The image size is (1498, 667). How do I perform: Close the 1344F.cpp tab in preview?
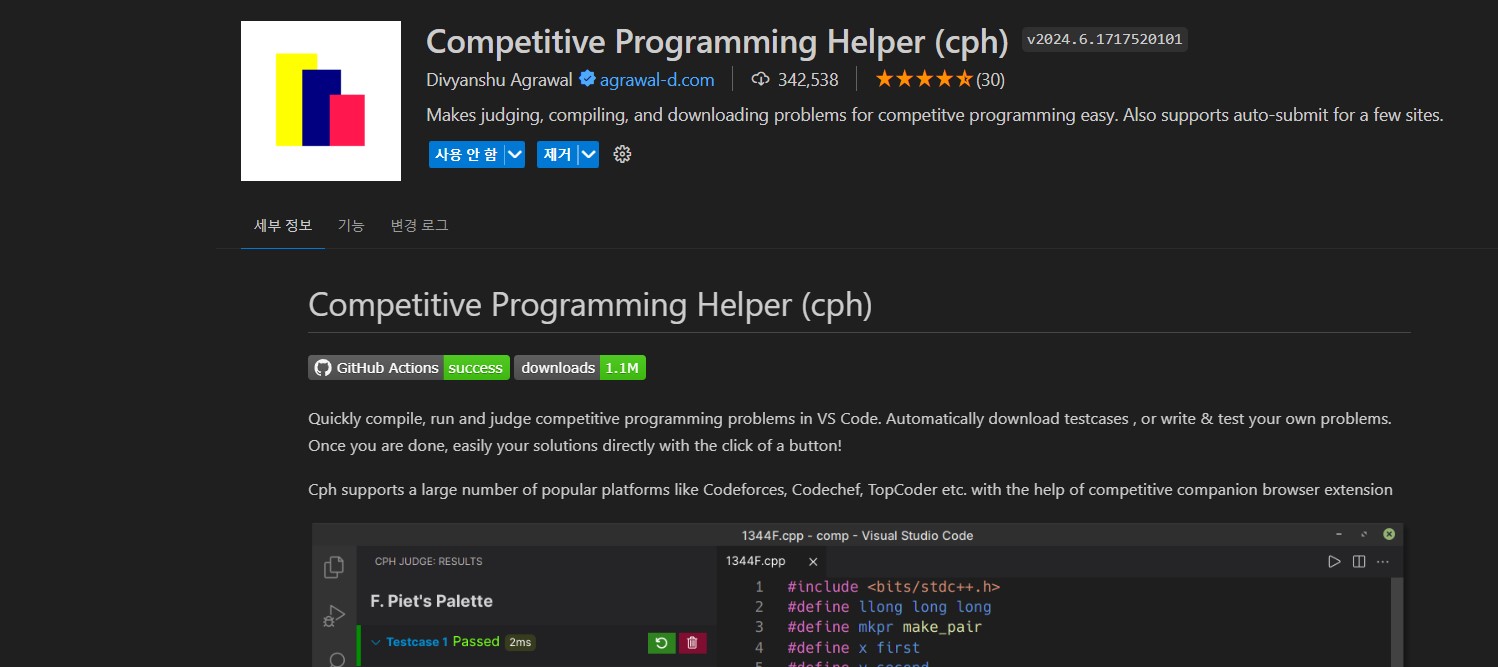(813, 562)
